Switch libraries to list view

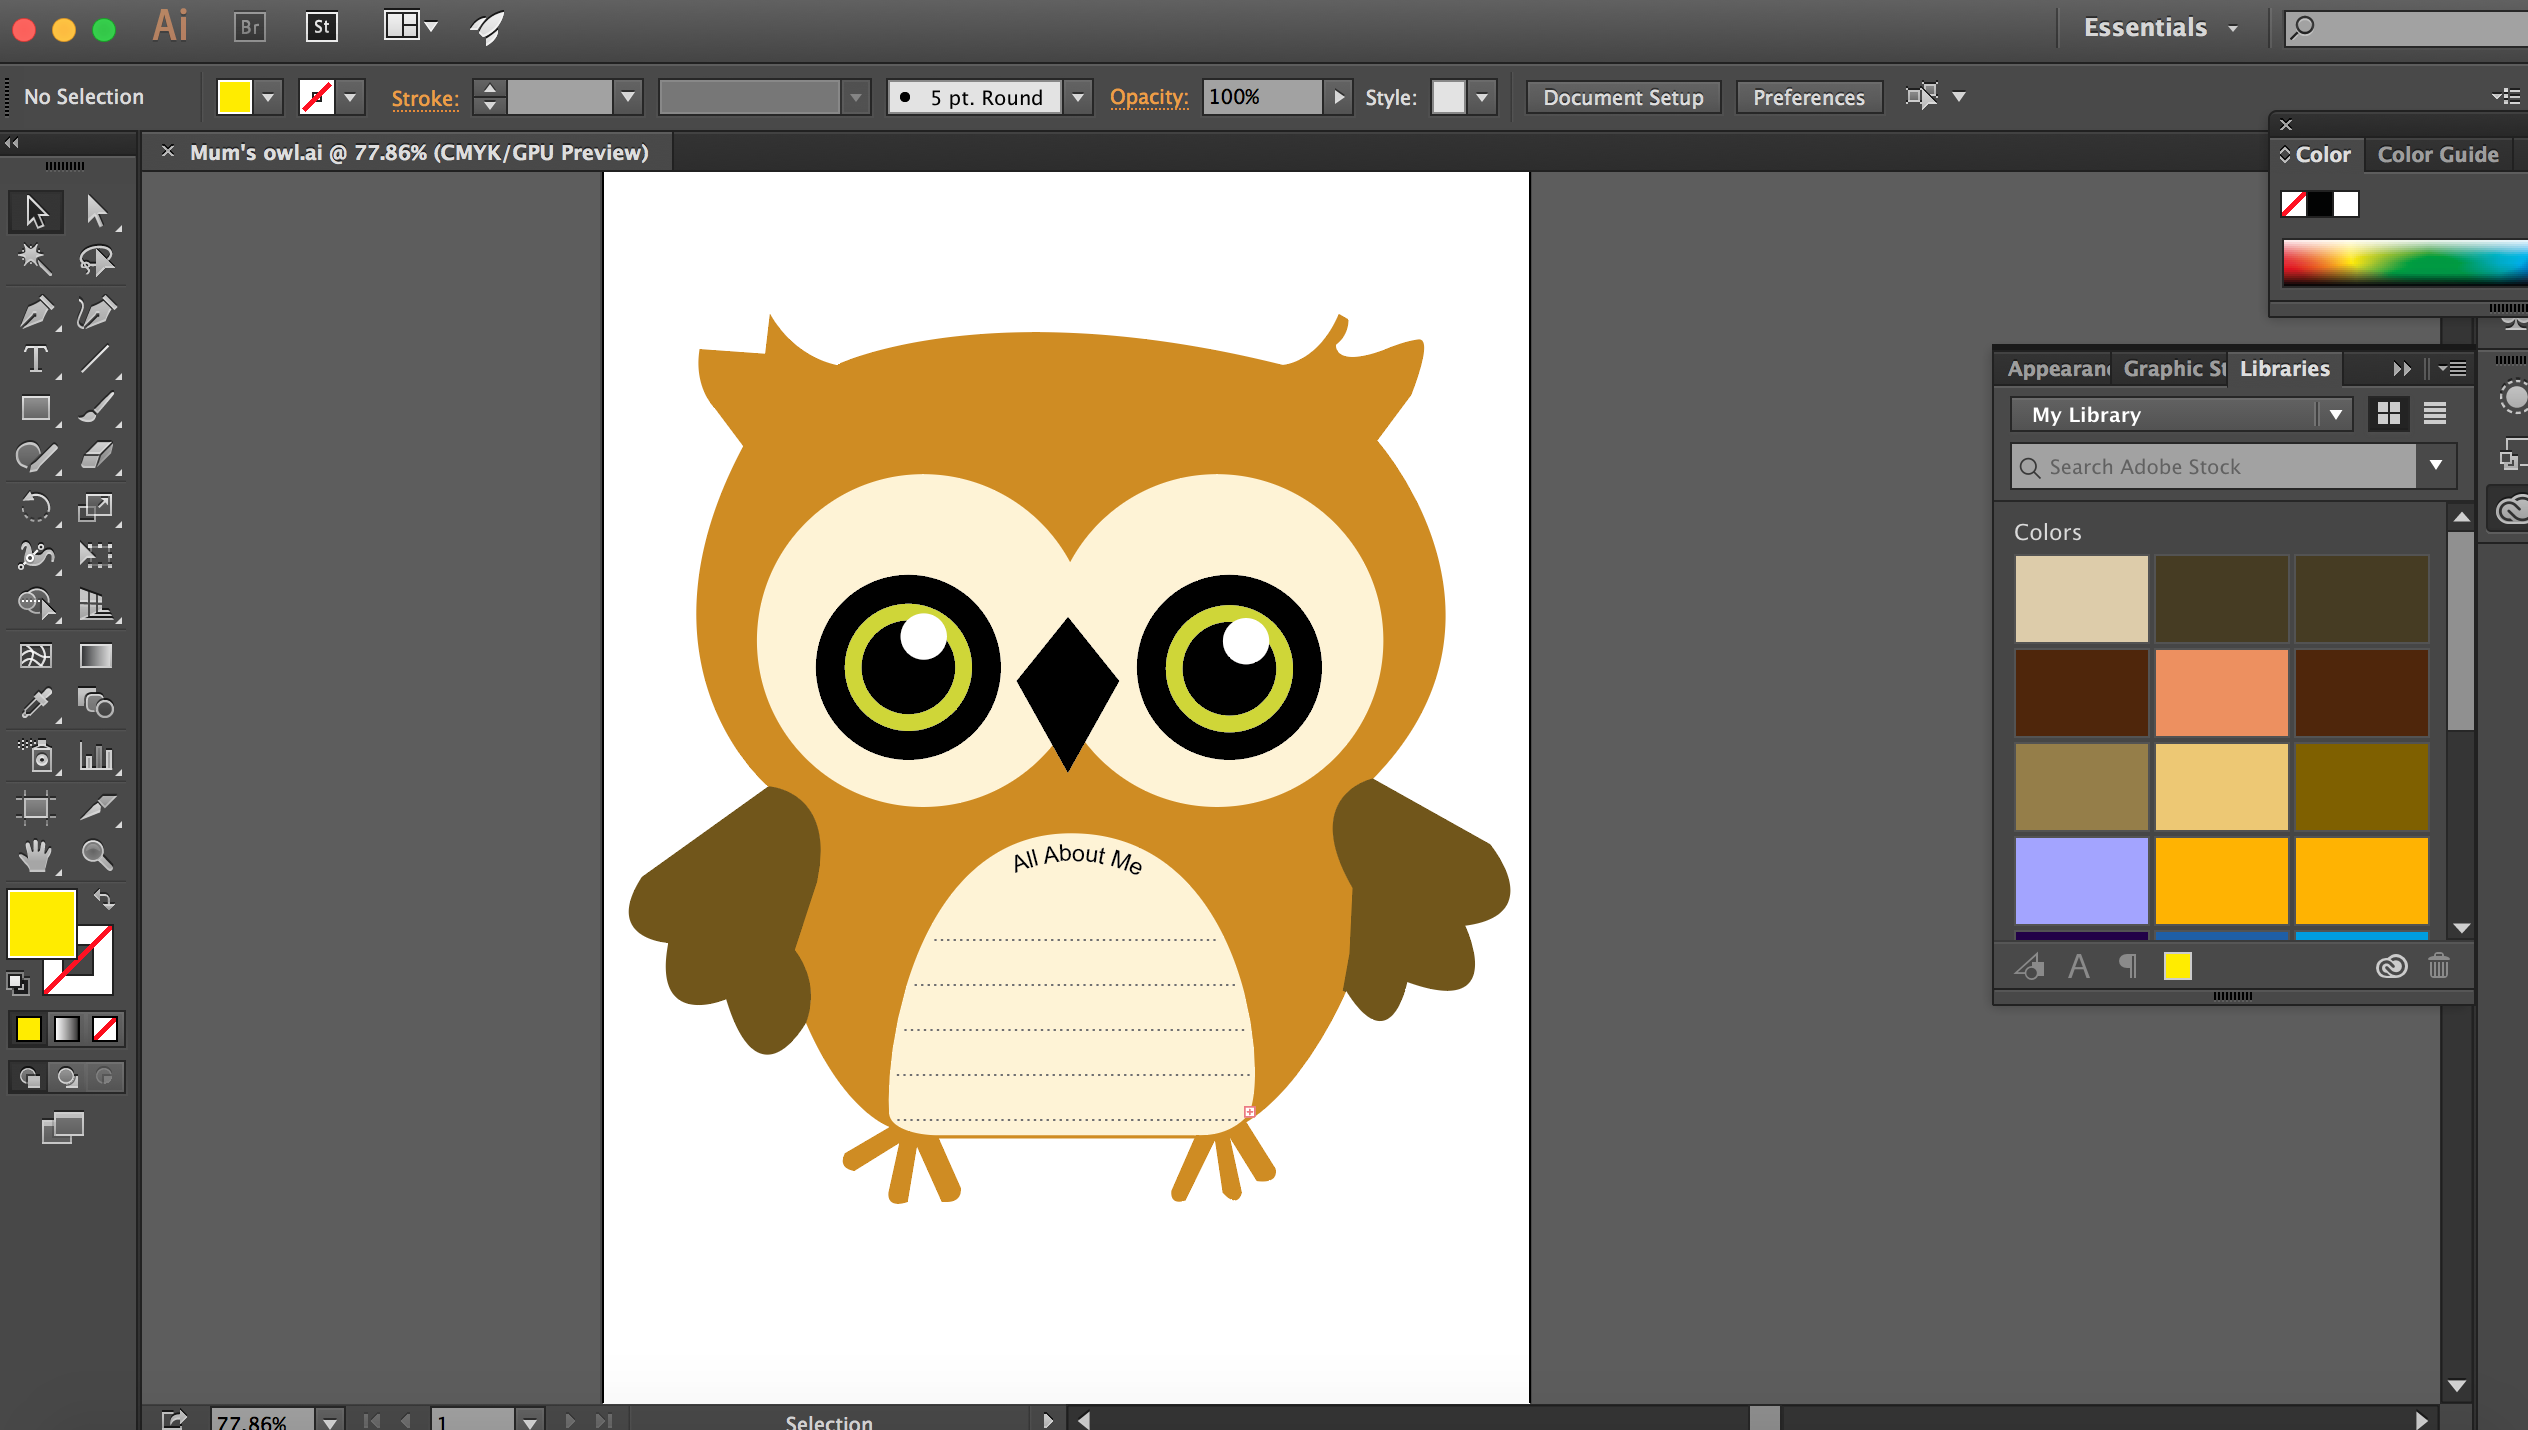pos(2435,413)
